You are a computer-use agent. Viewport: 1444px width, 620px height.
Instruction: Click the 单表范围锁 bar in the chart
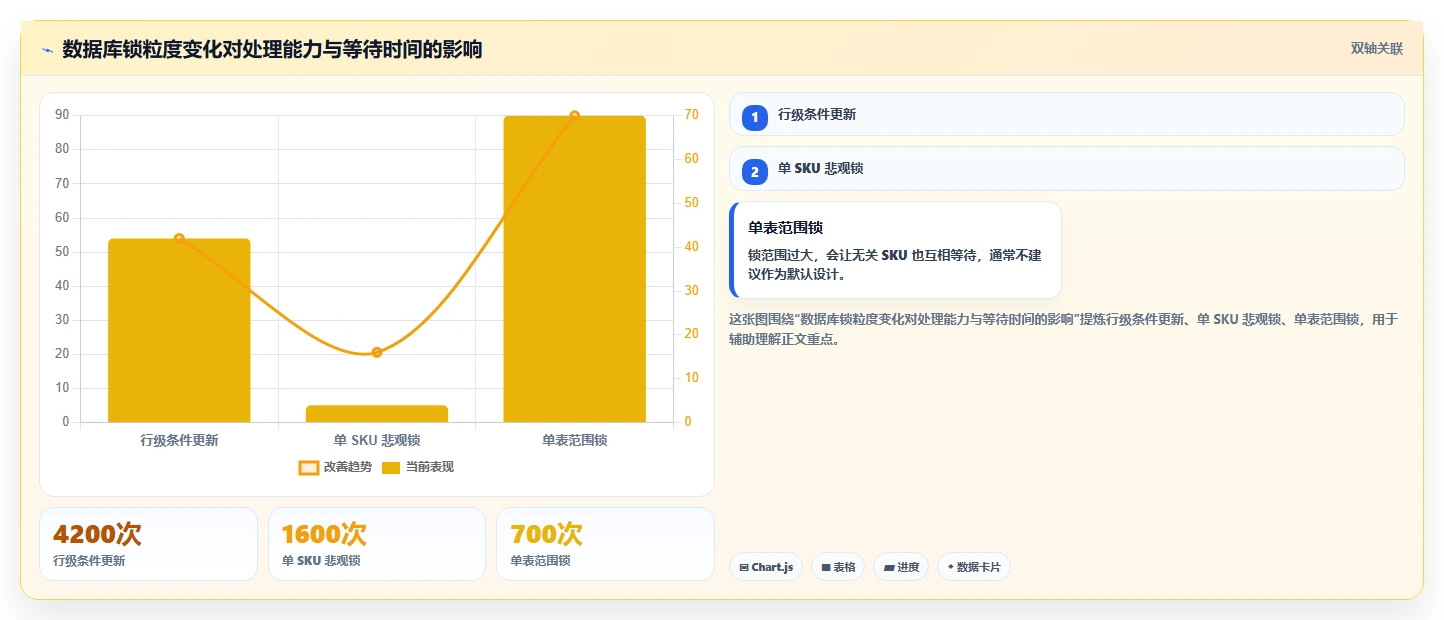[x=574, y=269]
